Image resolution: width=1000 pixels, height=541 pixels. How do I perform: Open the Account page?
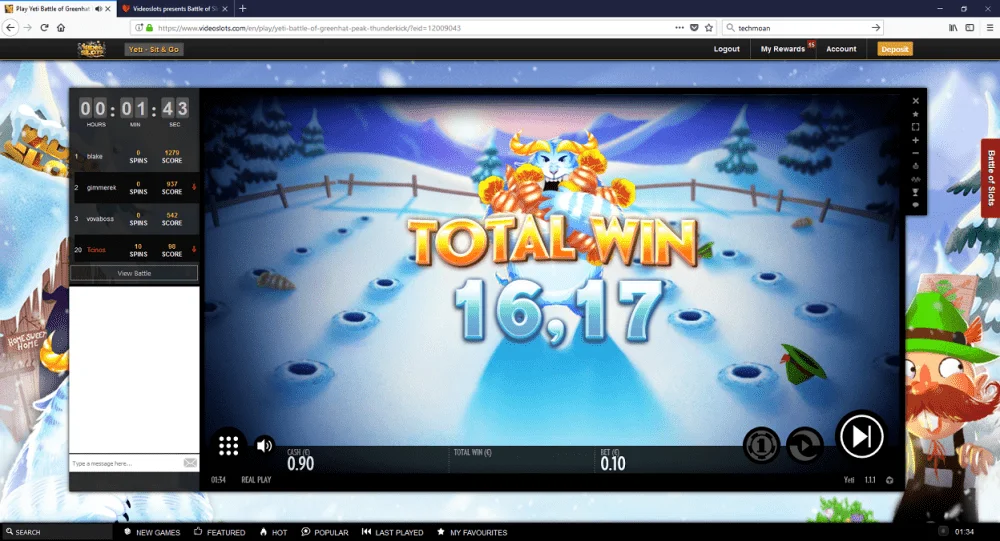click(x=841, y=49)
